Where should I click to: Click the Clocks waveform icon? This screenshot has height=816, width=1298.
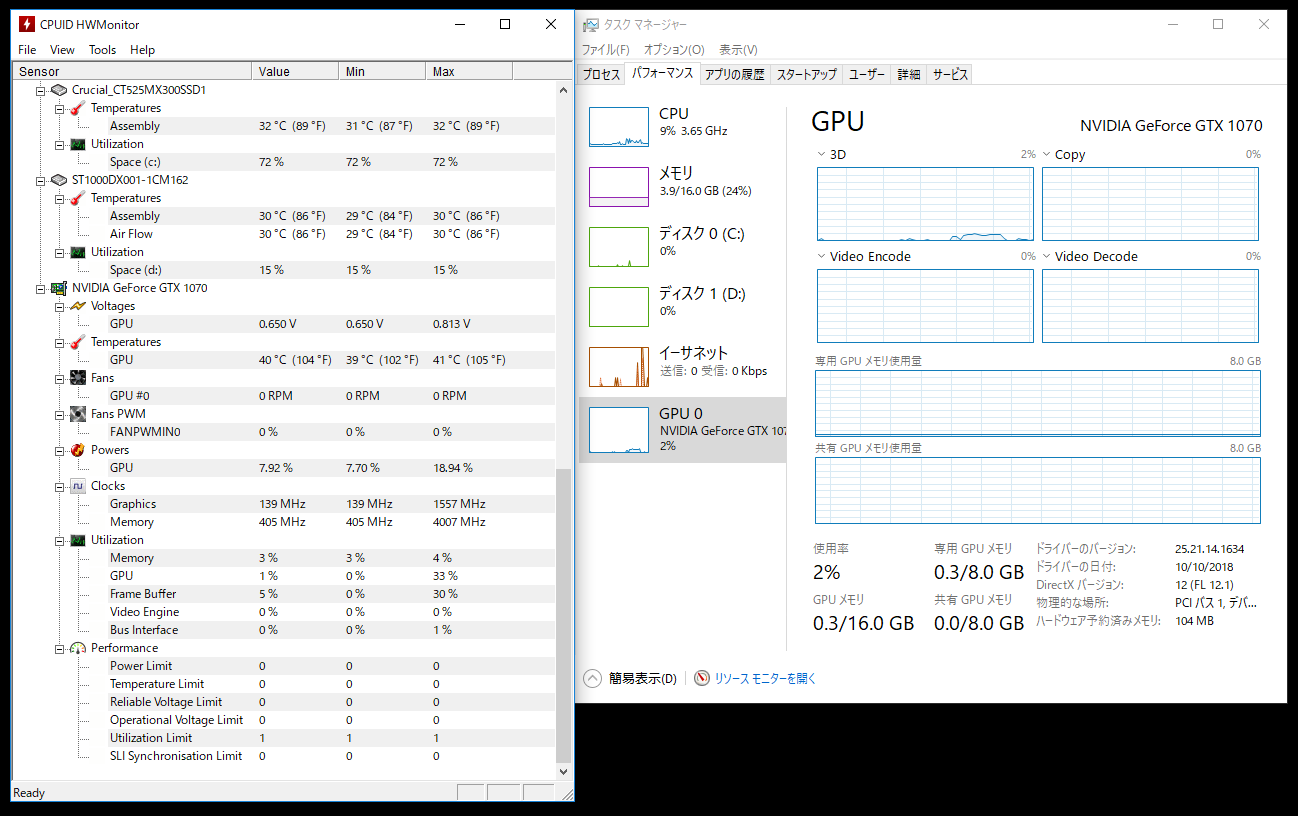pyautogui.click(x=77, y=486)
